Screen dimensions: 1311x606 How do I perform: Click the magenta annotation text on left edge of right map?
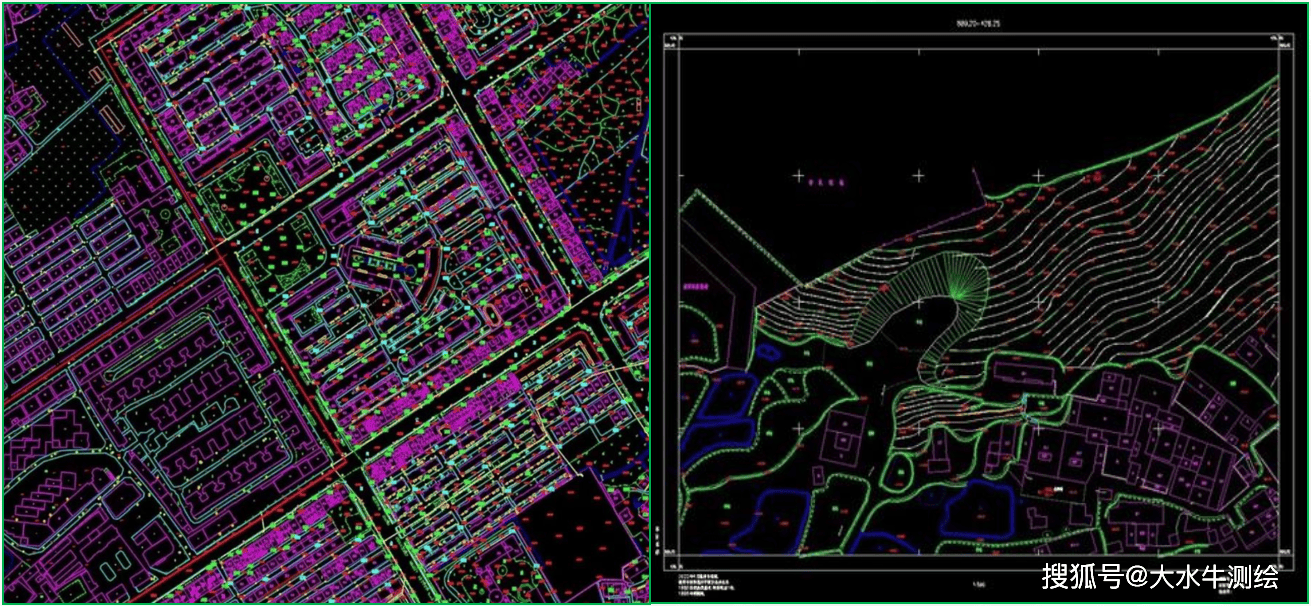pos(696,286)
